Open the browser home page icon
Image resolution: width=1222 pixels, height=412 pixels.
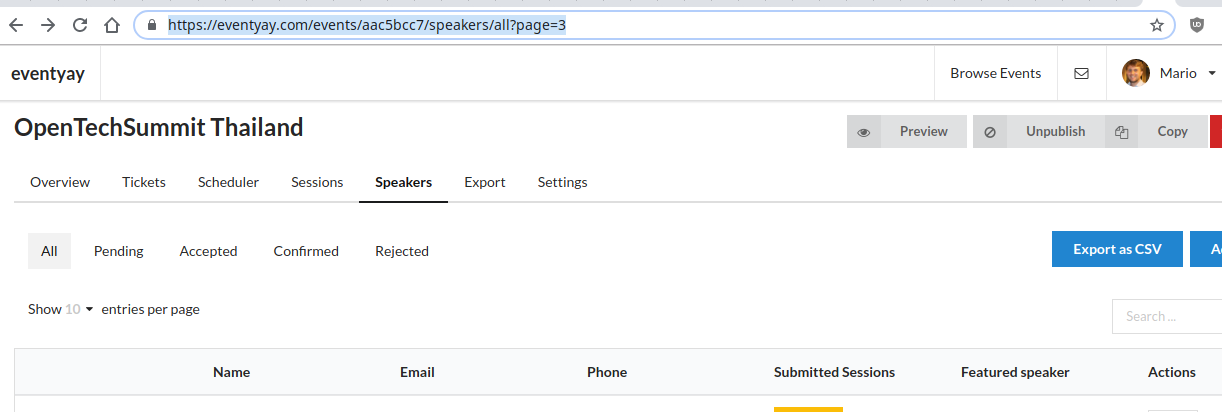(113, 25)
